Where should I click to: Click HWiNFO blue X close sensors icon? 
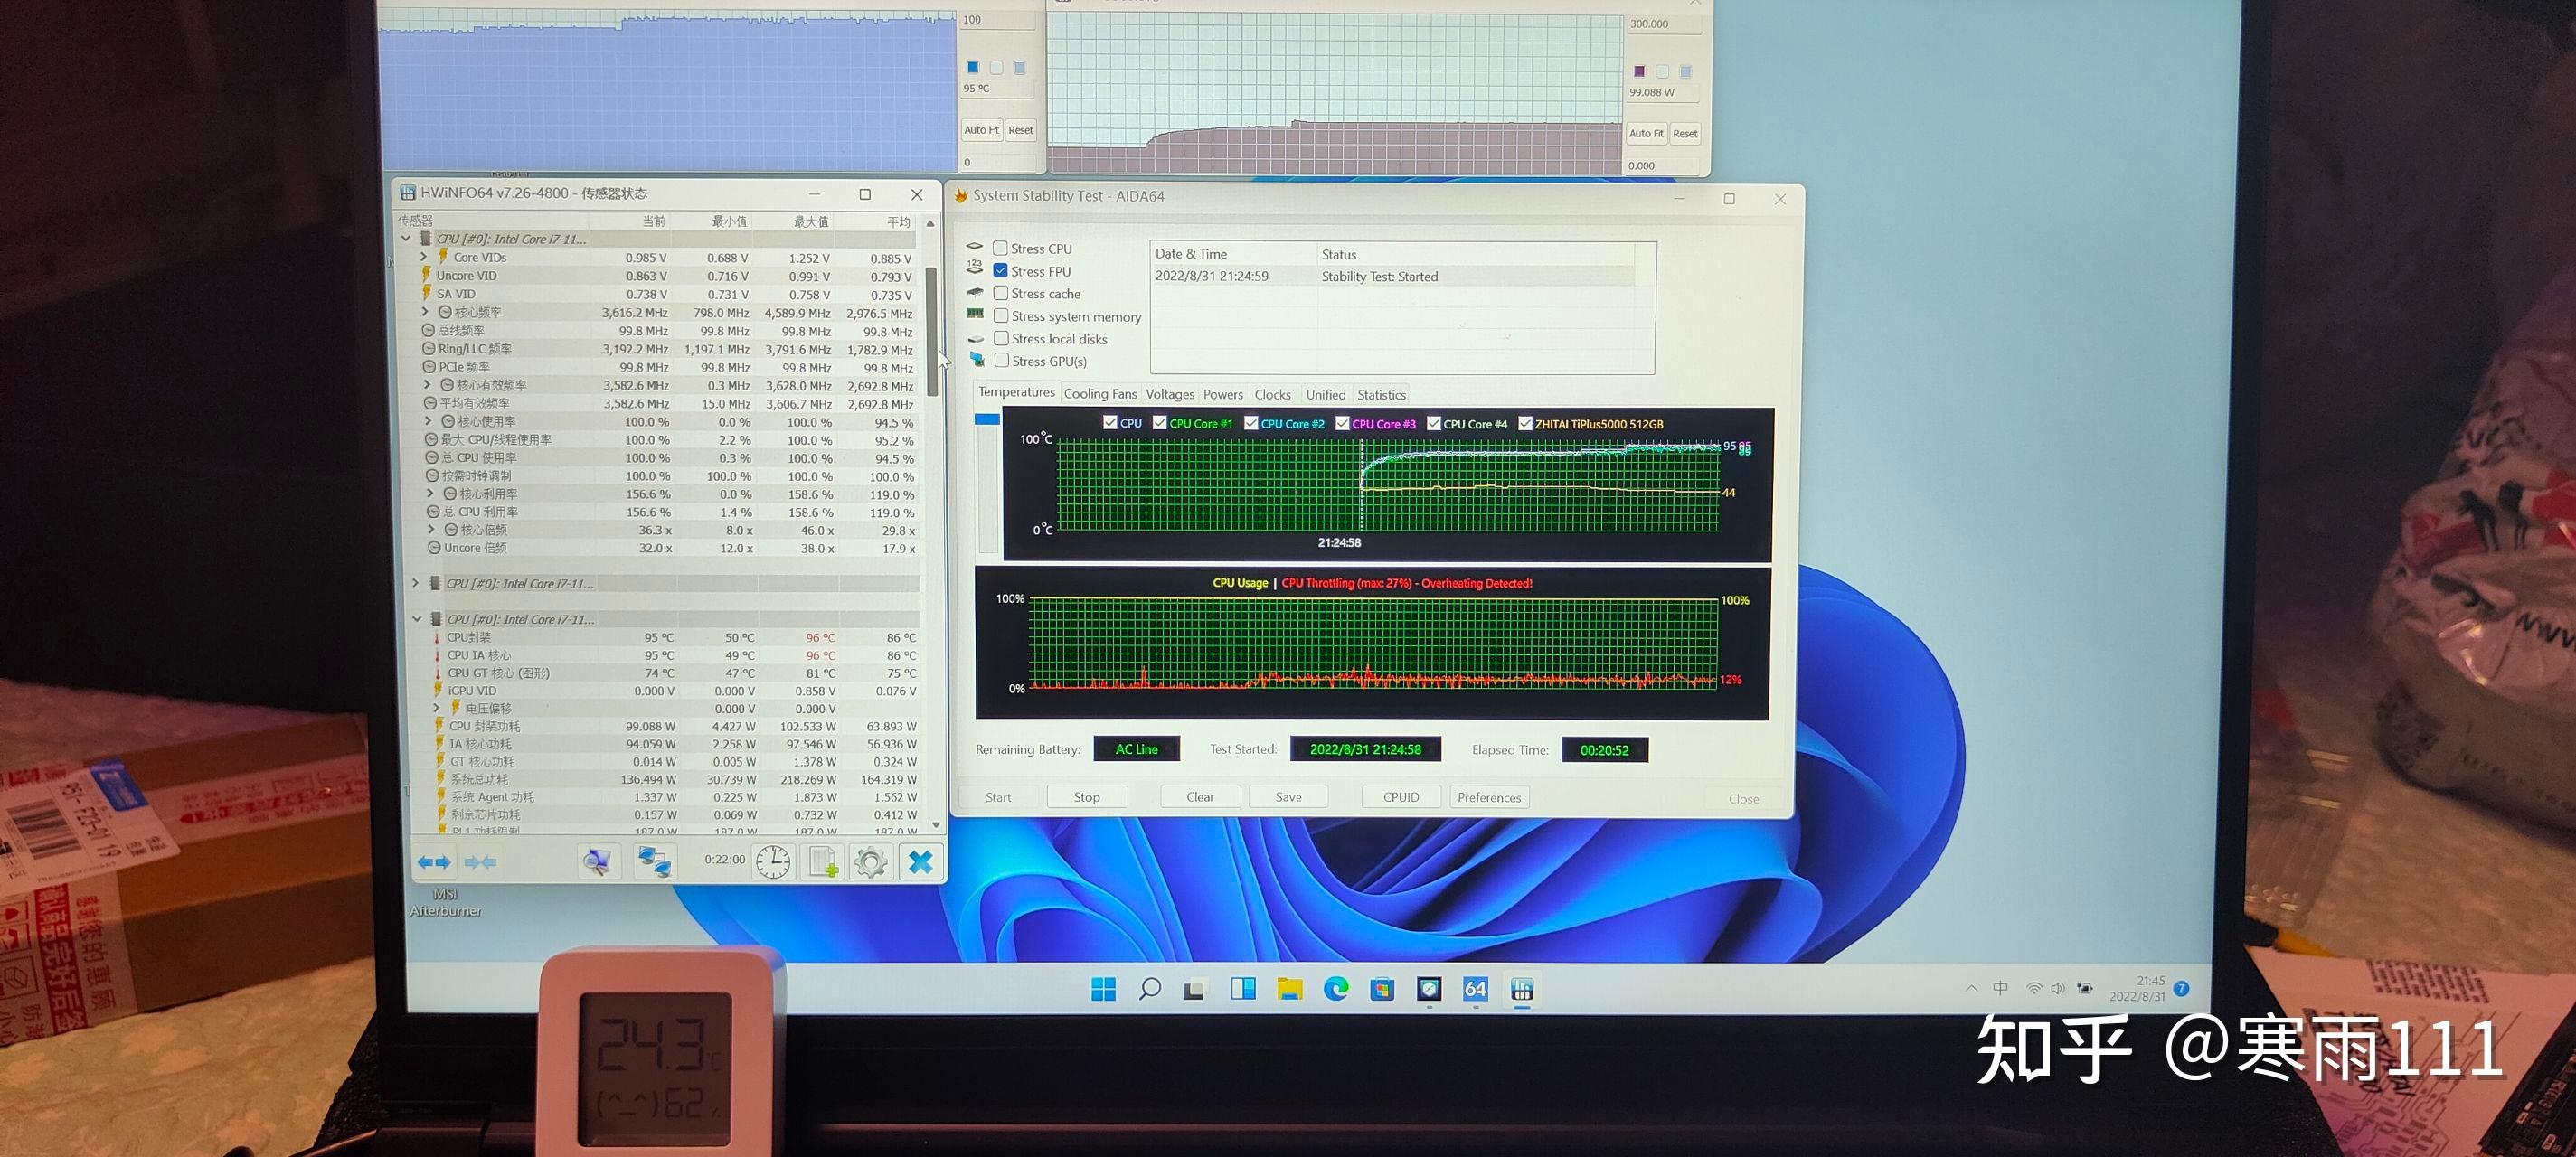point(920,861)
